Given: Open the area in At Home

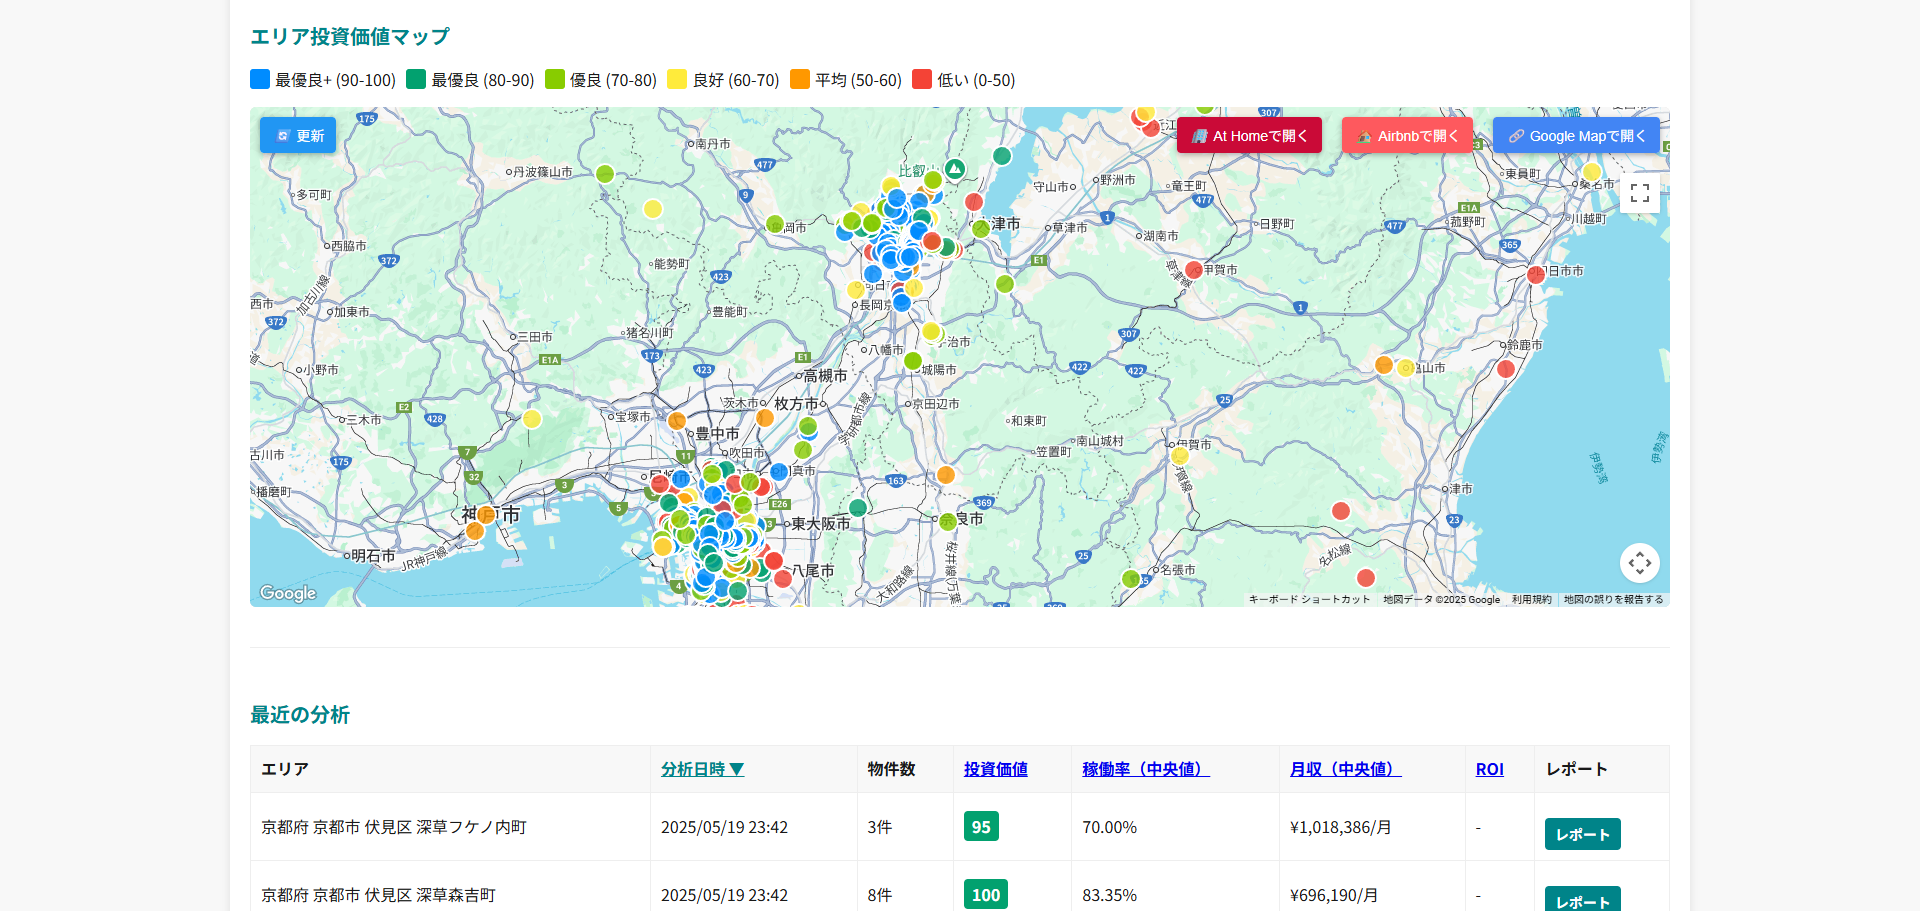Looking at the screenshot, I should tap(1249, 136).
